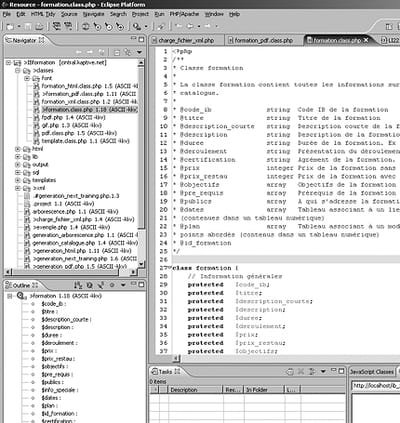Expand the lib folder
400x423 pixels.
tap(17, 157)
